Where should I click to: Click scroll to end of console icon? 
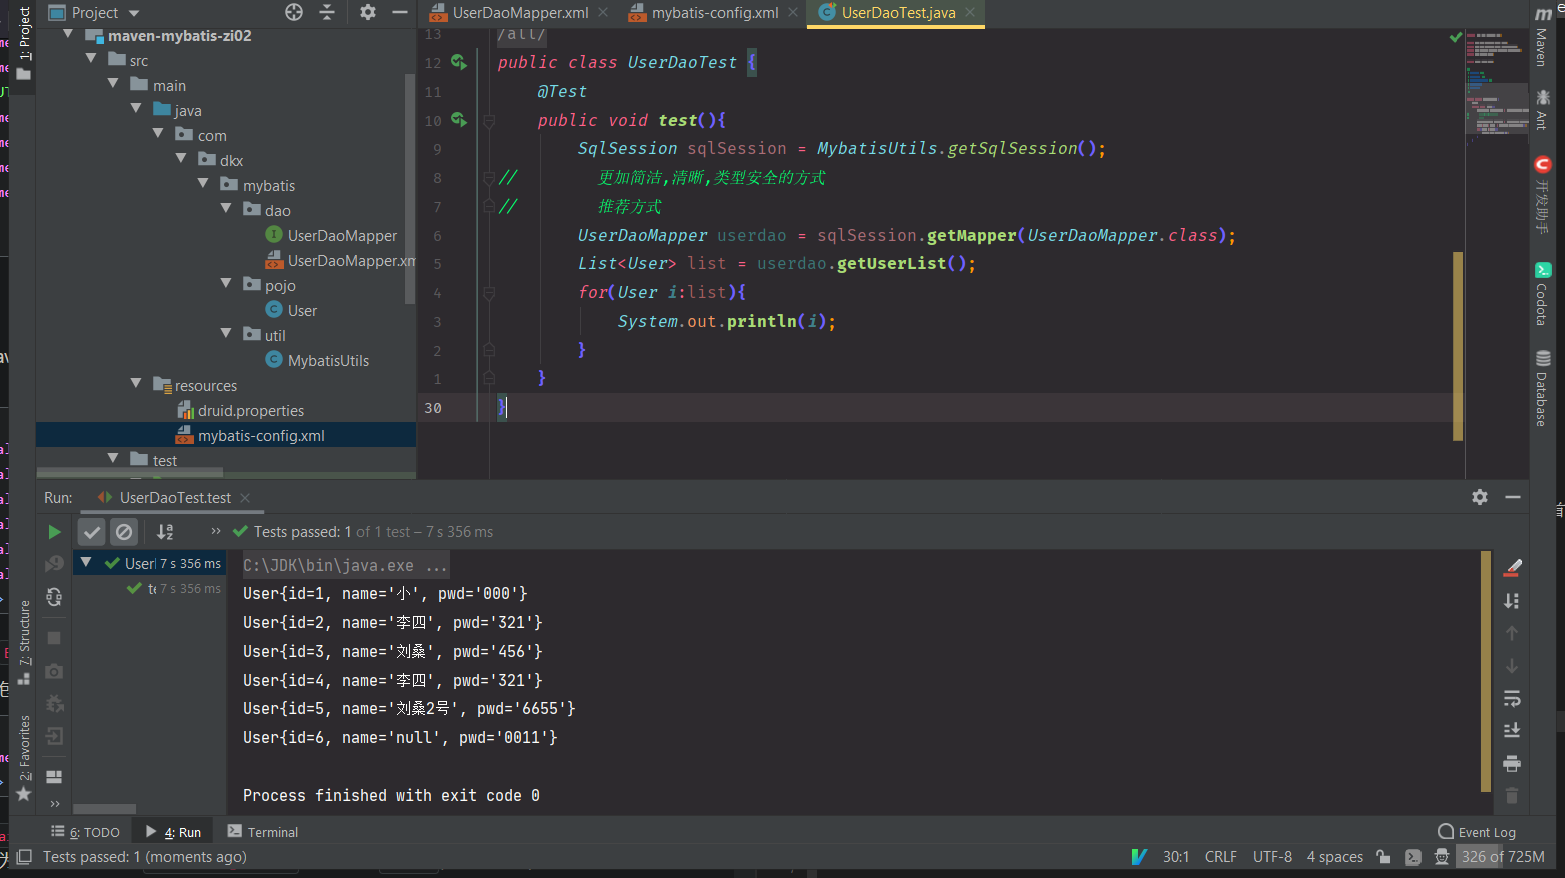pos(1512,730)
